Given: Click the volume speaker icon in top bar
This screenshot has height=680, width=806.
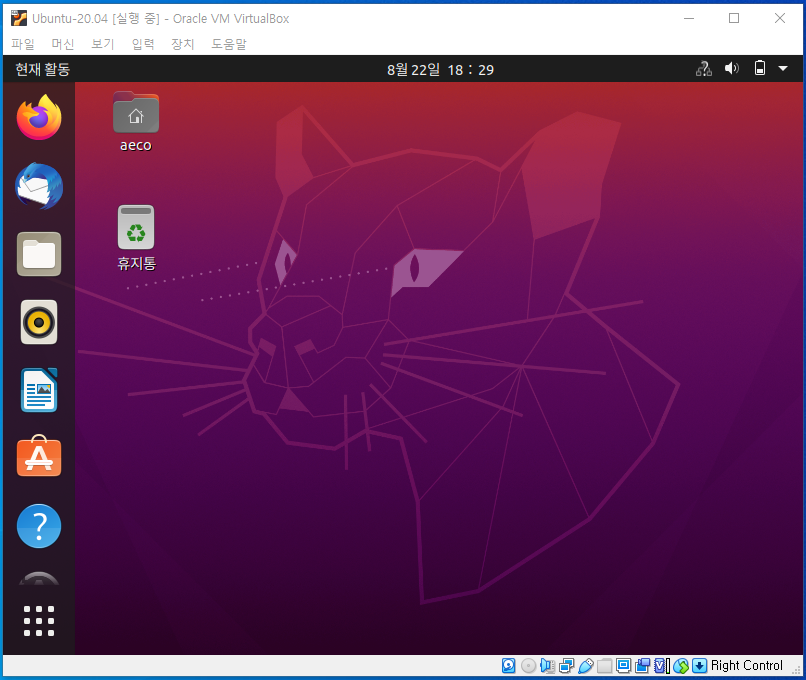Looking at the screenshot, I should (731, 68).
